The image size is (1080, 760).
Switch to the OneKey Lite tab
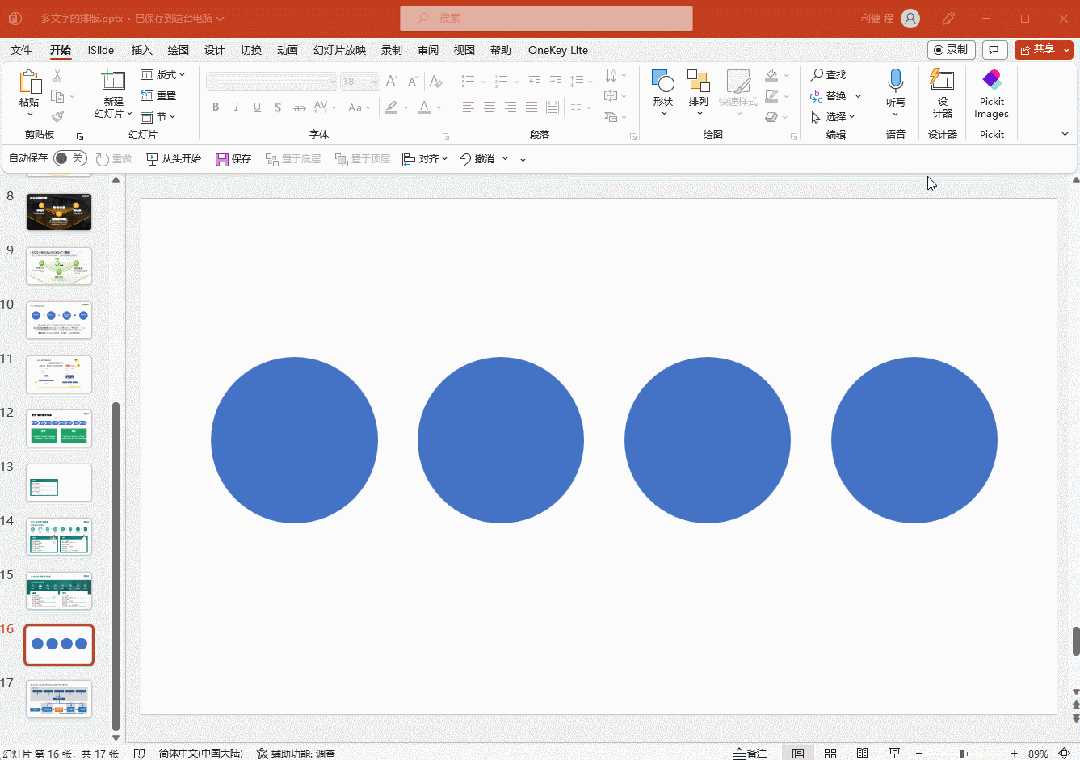[558, 50]
